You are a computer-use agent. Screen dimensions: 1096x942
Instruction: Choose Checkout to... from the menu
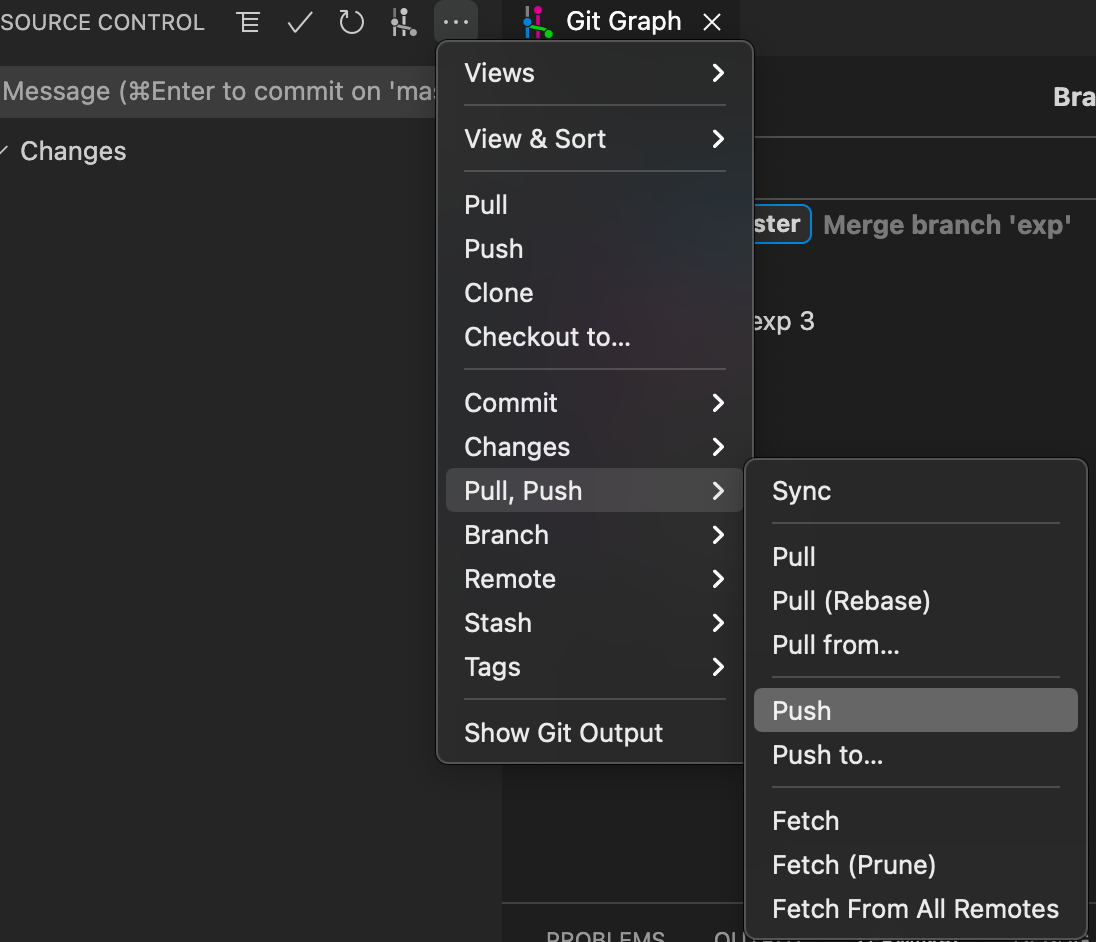(x=594, y=337)
